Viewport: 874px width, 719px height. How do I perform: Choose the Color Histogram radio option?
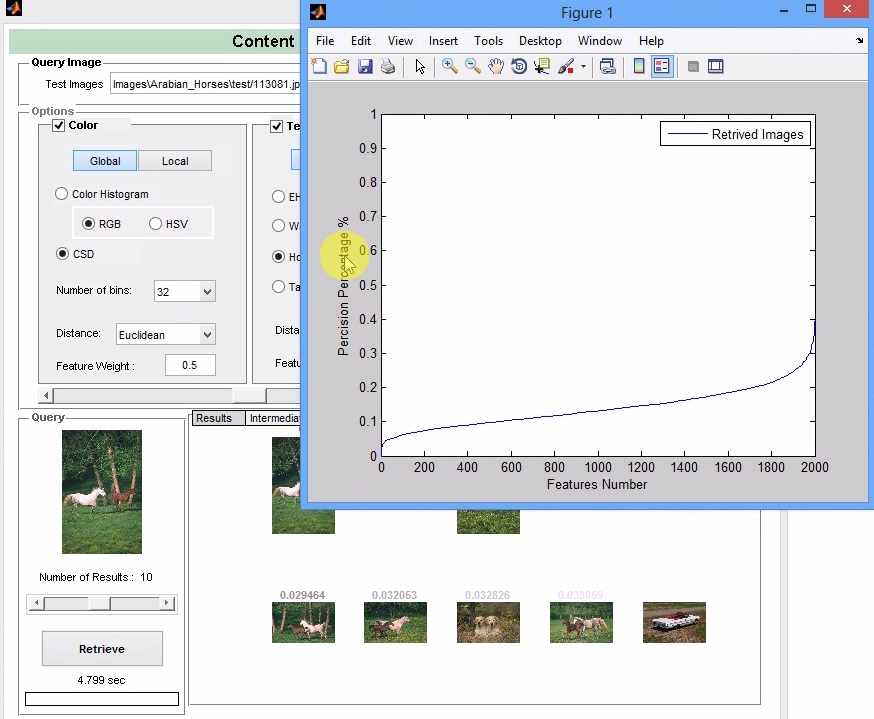pyautogui.click(x=61, y=193)
